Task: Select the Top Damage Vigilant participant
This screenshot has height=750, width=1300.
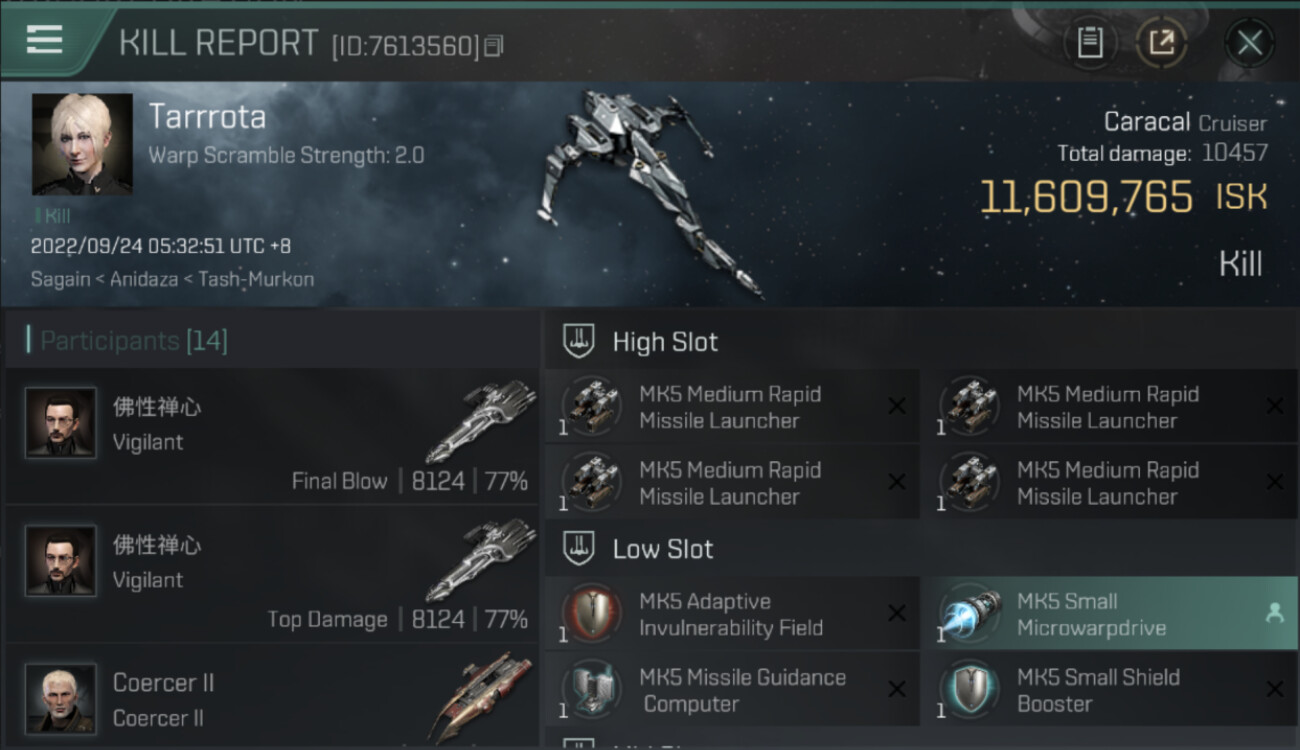Action: tap(272, 575)
